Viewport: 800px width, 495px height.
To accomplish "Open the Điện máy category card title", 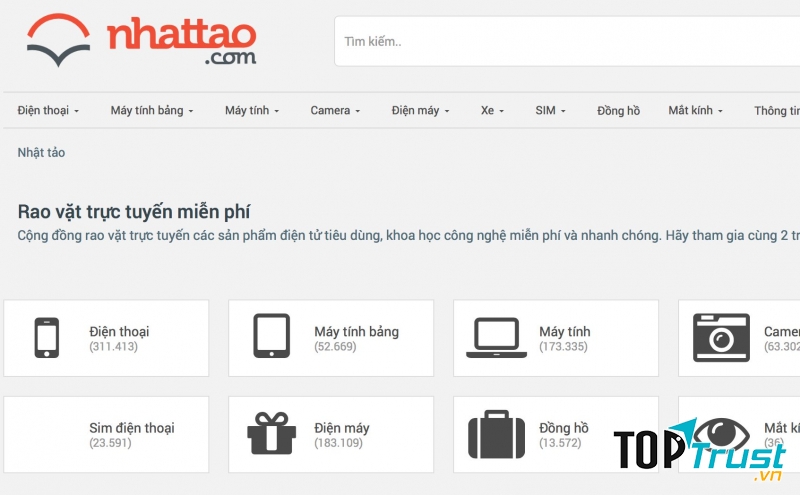I will (342, 428).
